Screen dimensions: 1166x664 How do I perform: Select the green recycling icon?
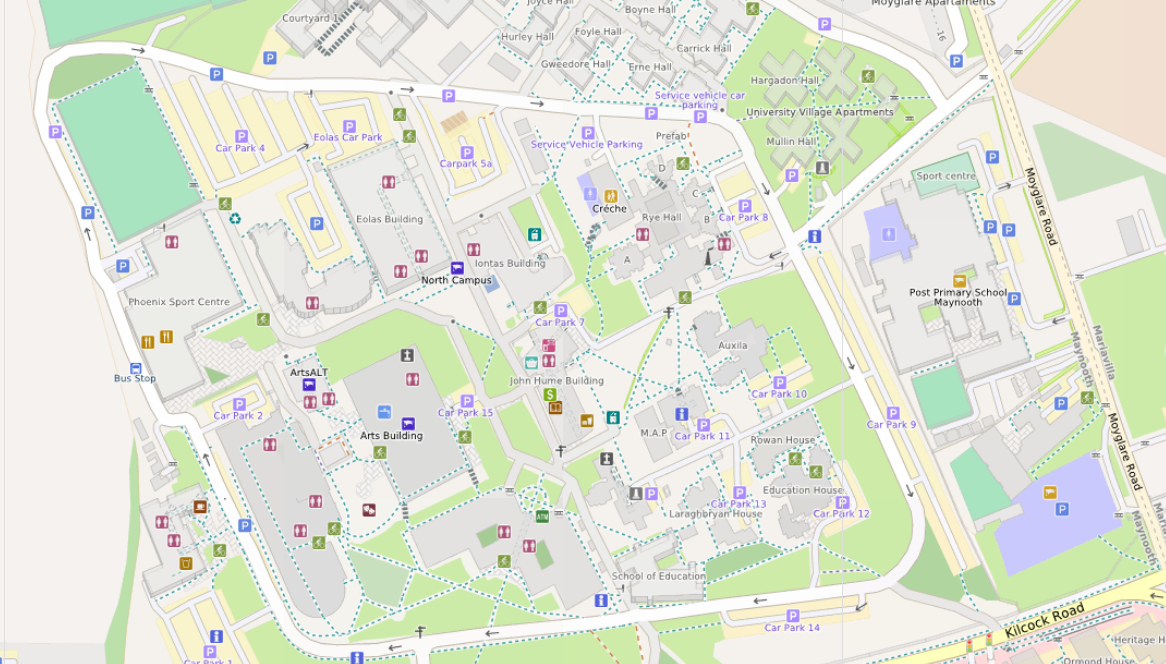tap(235, 219)
